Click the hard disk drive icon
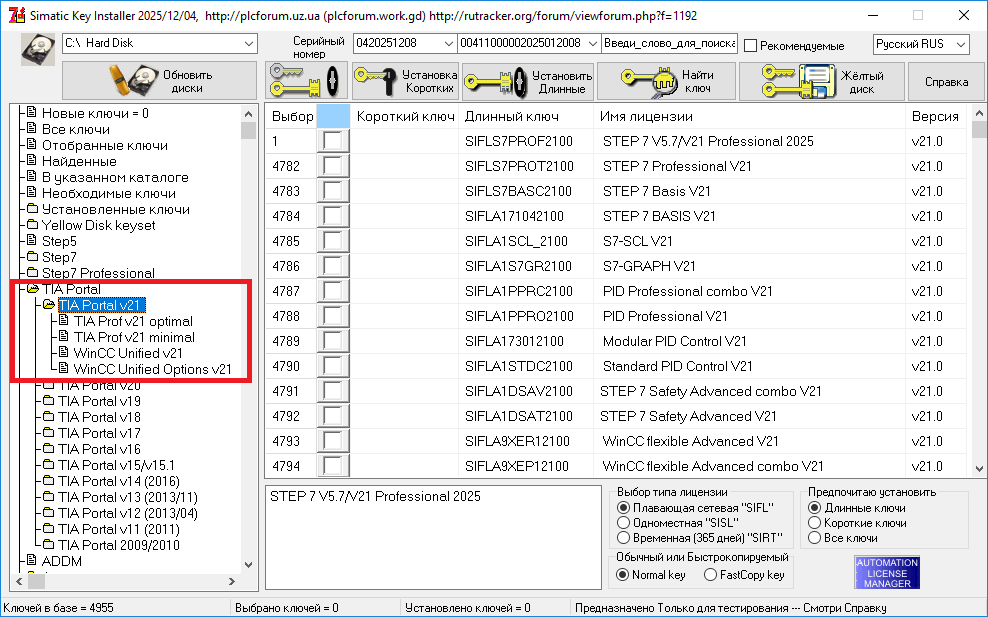 (39, 50)
